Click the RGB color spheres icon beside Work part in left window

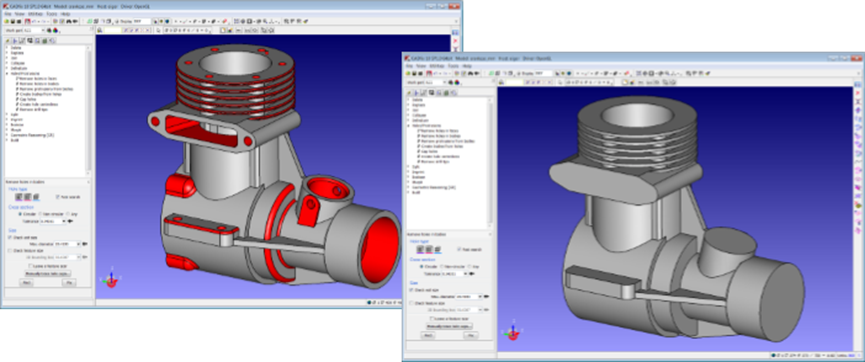click(x=56, y=31)
